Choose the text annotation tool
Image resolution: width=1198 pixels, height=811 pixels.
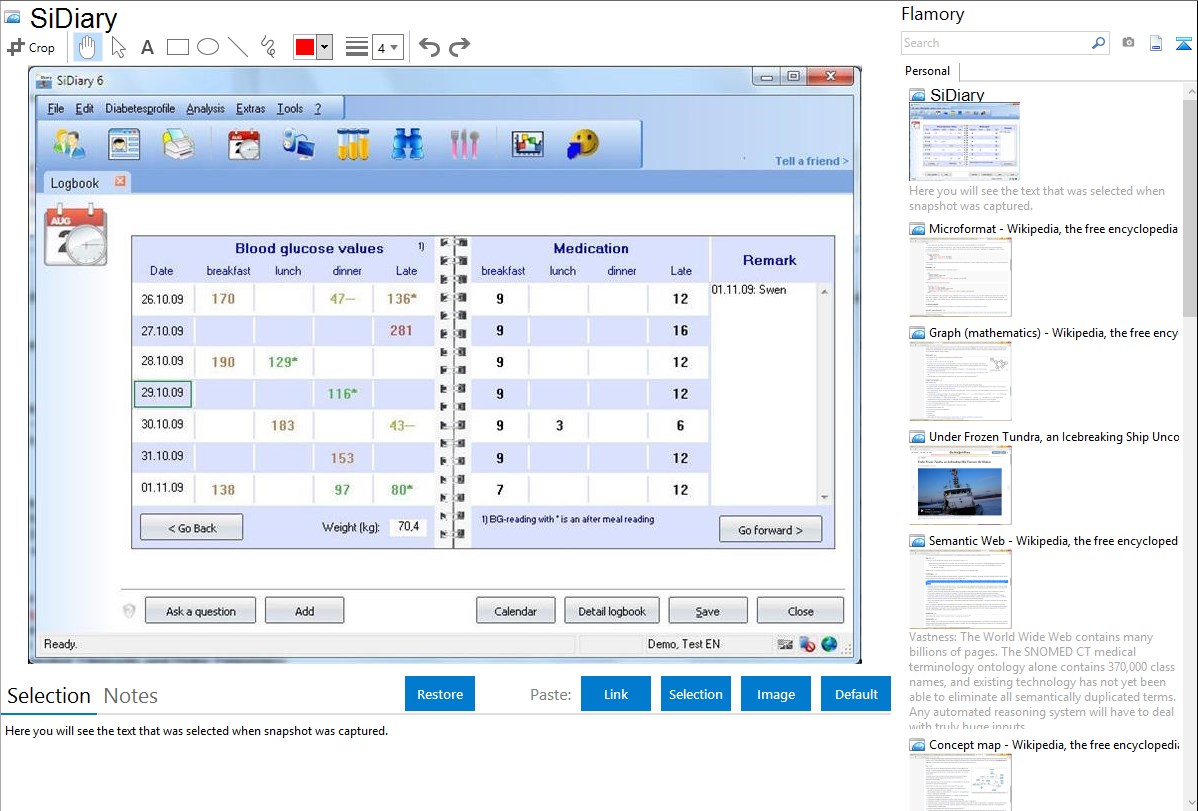[x=147, y=47]
